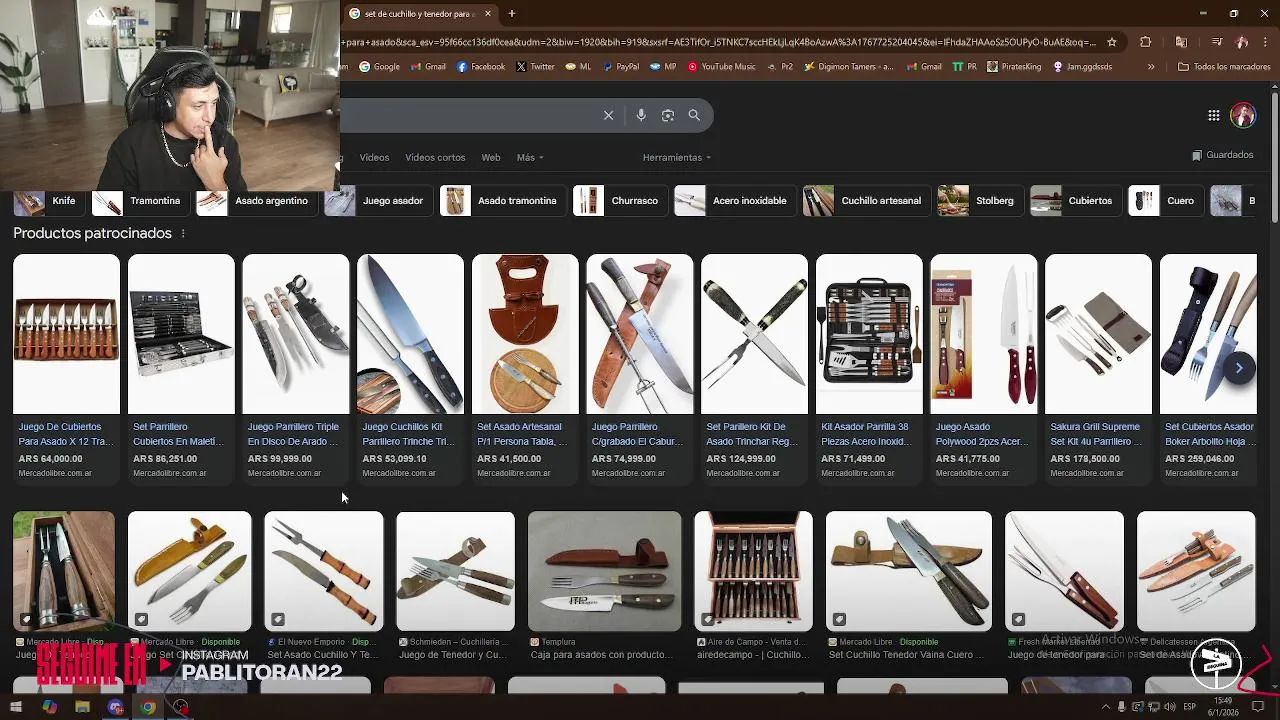Open the 'Todos los marcadores' folder
The image size is (1280, 720).
1224,67
